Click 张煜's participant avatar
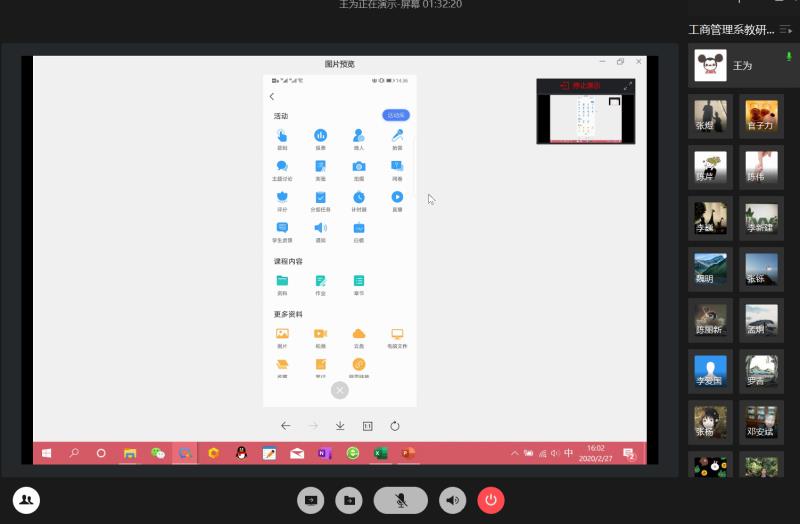 click(711, 115)
